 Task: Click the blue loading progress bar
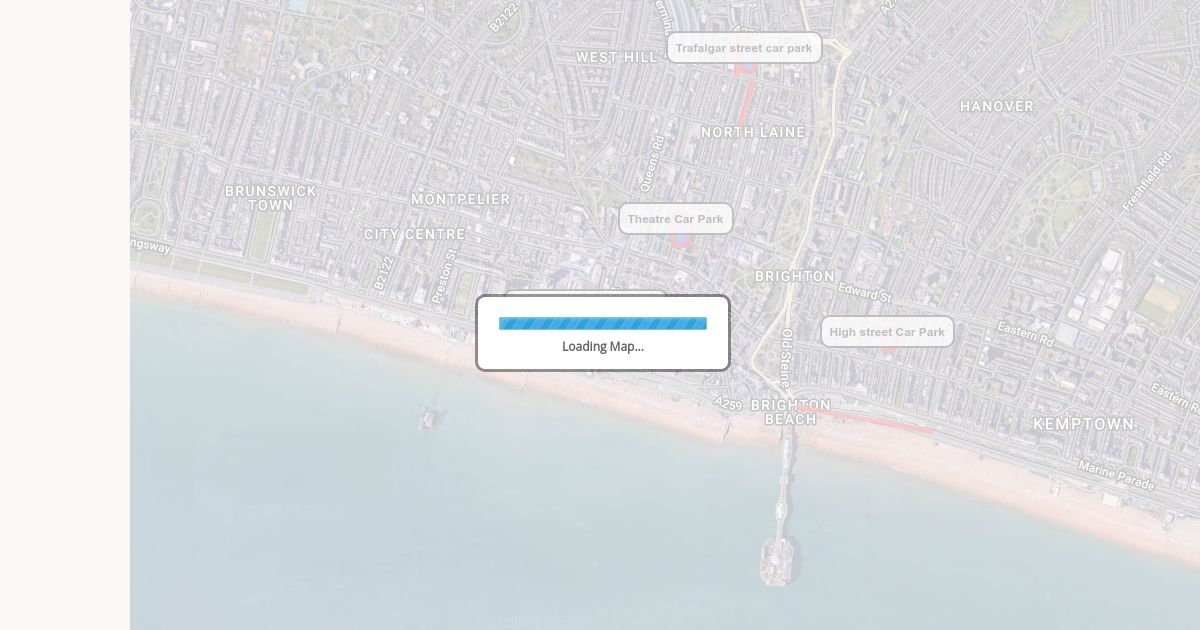(602, 323)
